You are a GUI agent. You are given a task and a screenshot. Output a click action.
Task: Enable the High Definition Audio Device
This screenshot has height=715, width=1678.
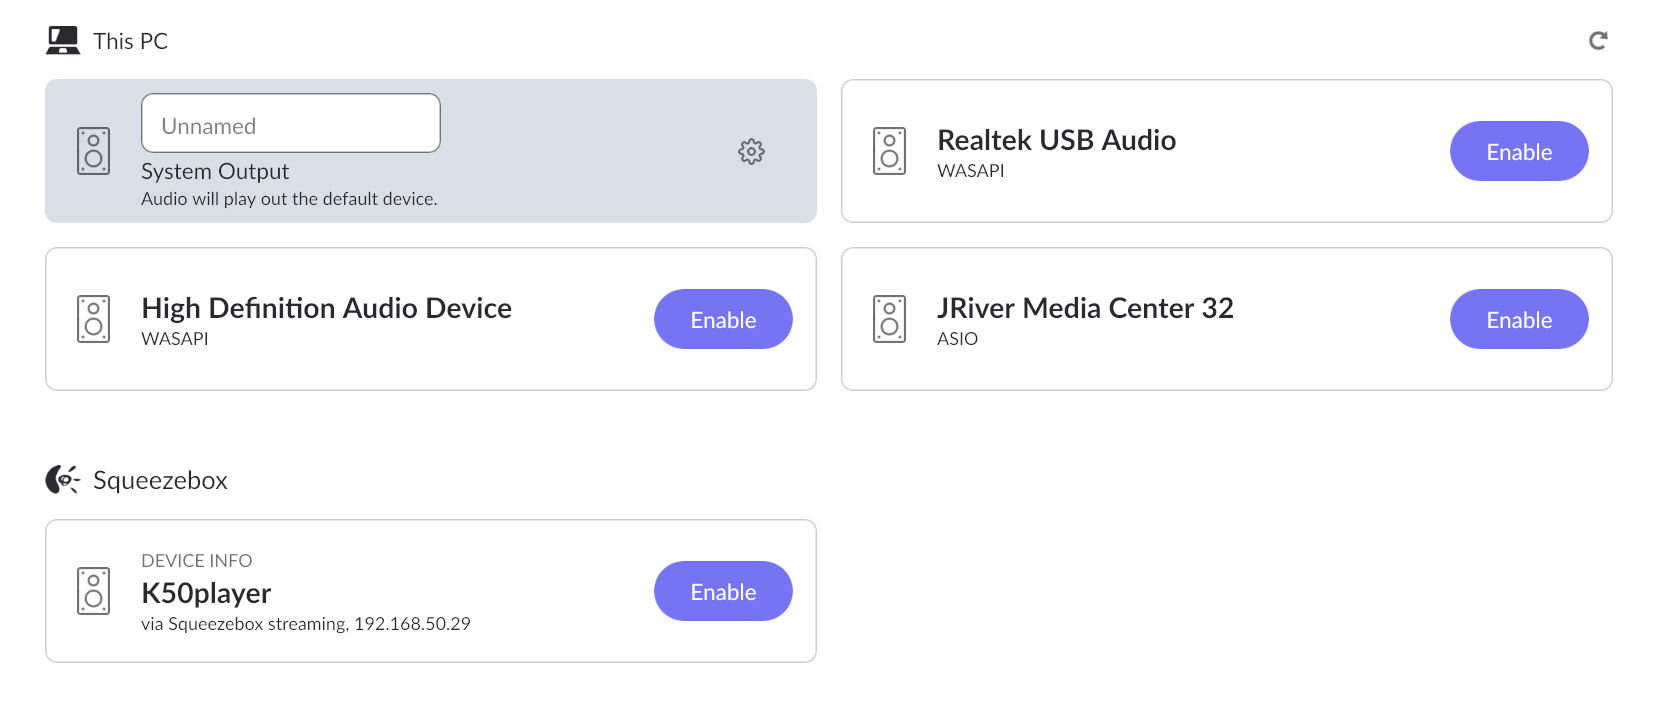[723, 319]
